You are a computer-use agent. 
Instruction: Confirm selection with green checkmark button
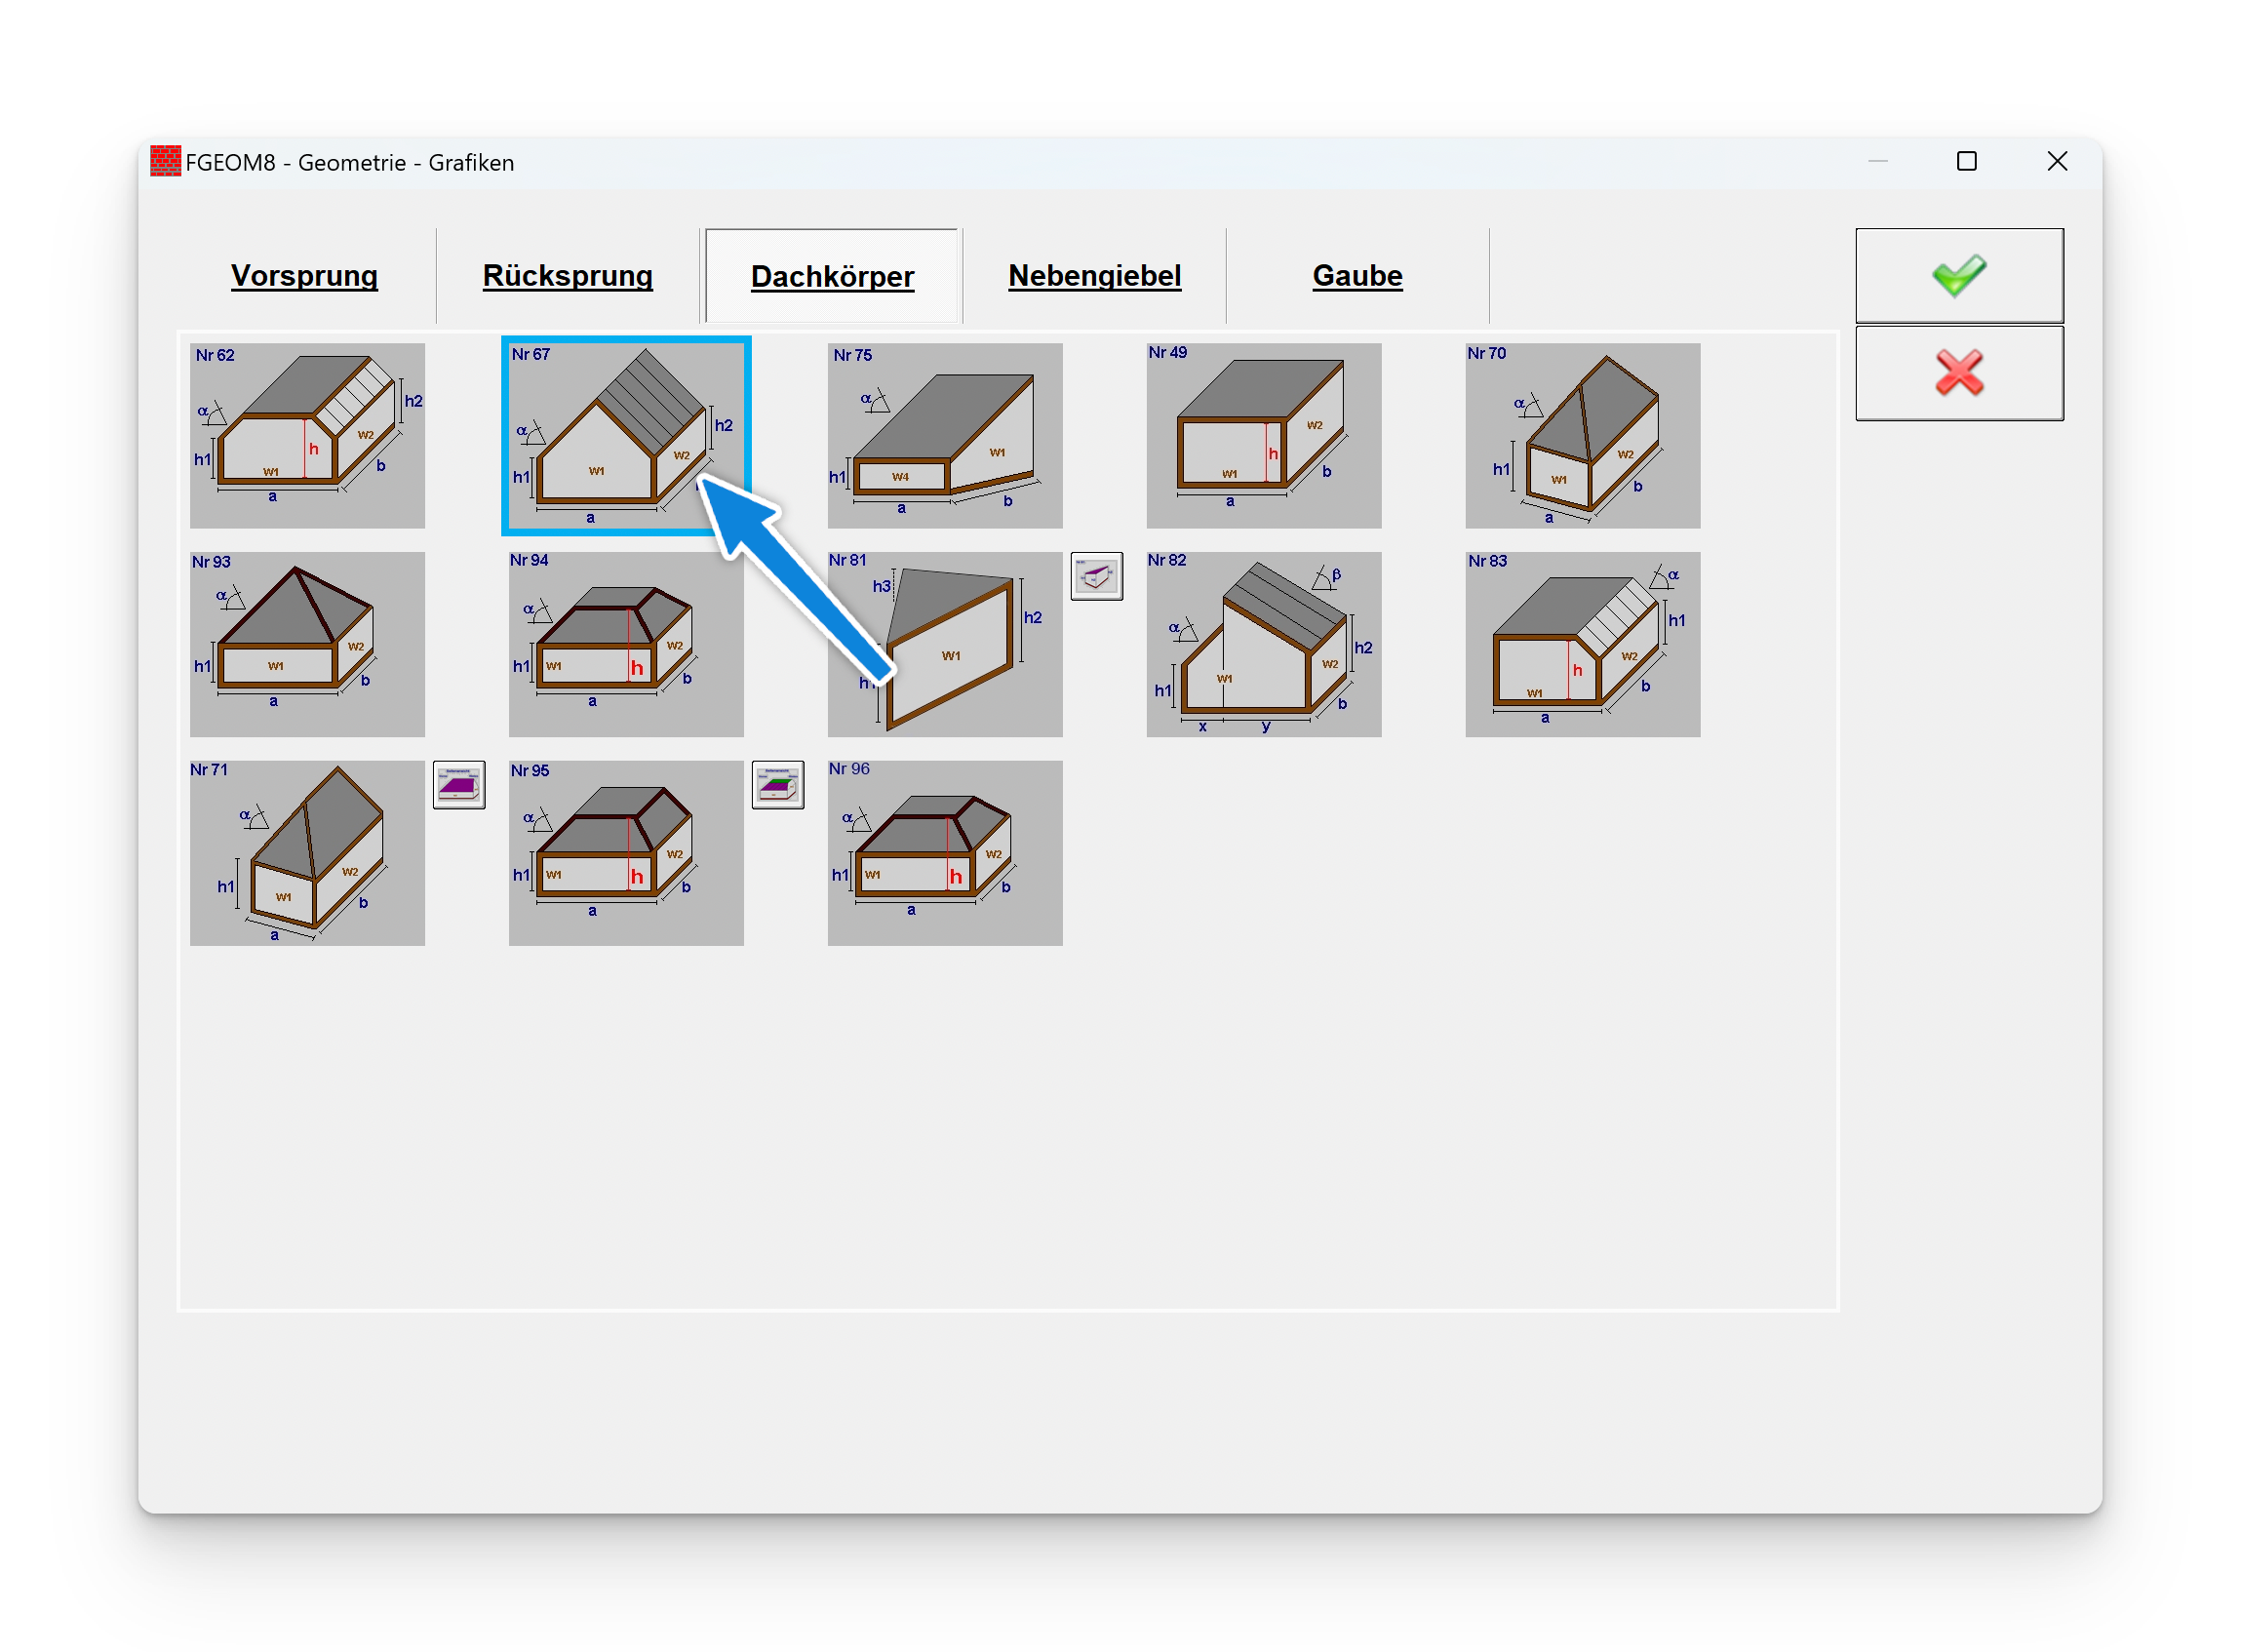1958,276
